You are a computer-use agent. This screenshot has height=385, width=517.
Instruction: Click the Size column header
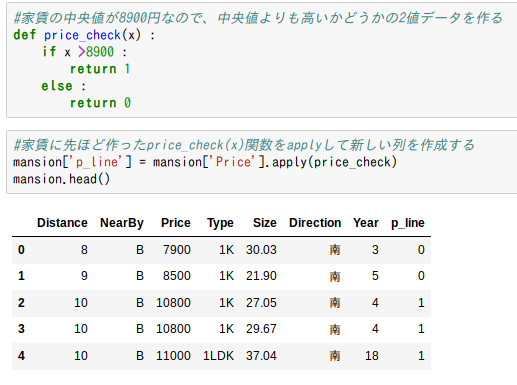tap(265, 223)
